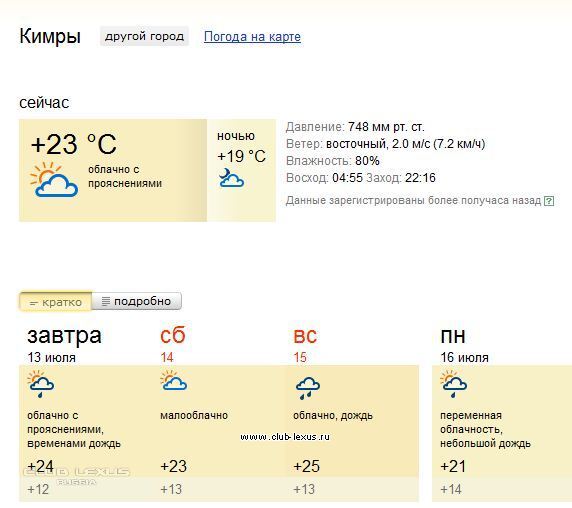Click Saturday's partly cloudy icon
This screenshot has width=572, height=508.
tap(174, 380)
